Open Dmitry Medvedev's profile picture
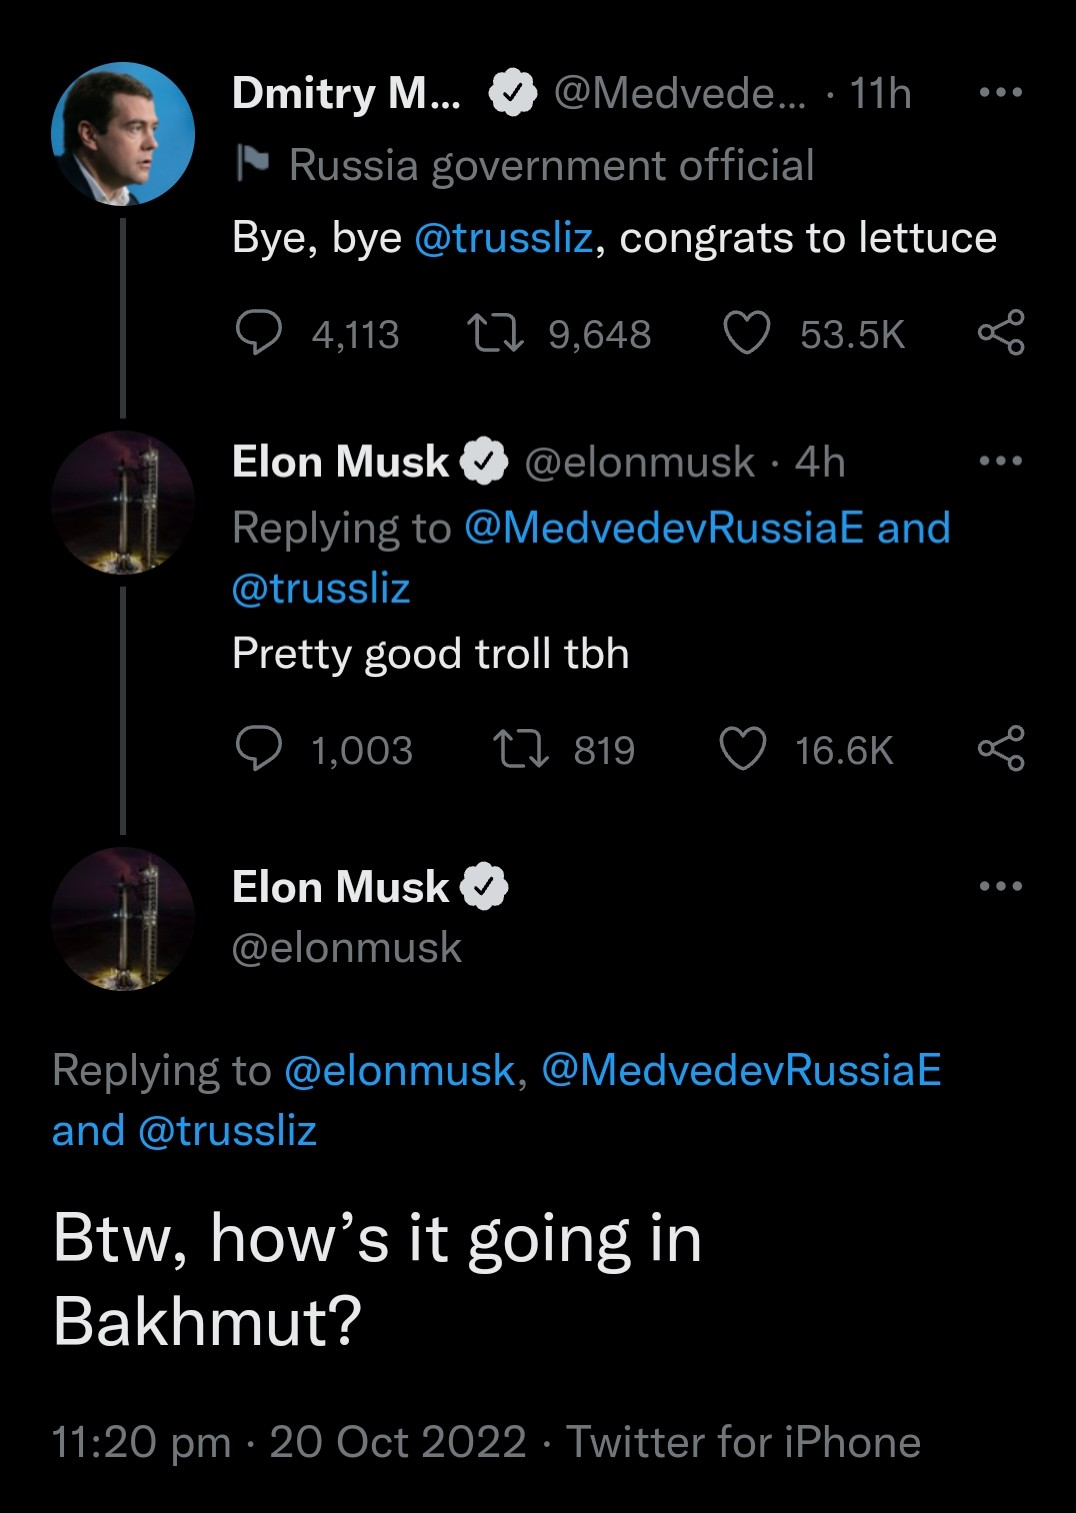The image size is (1076, 1513). [123, 134]
